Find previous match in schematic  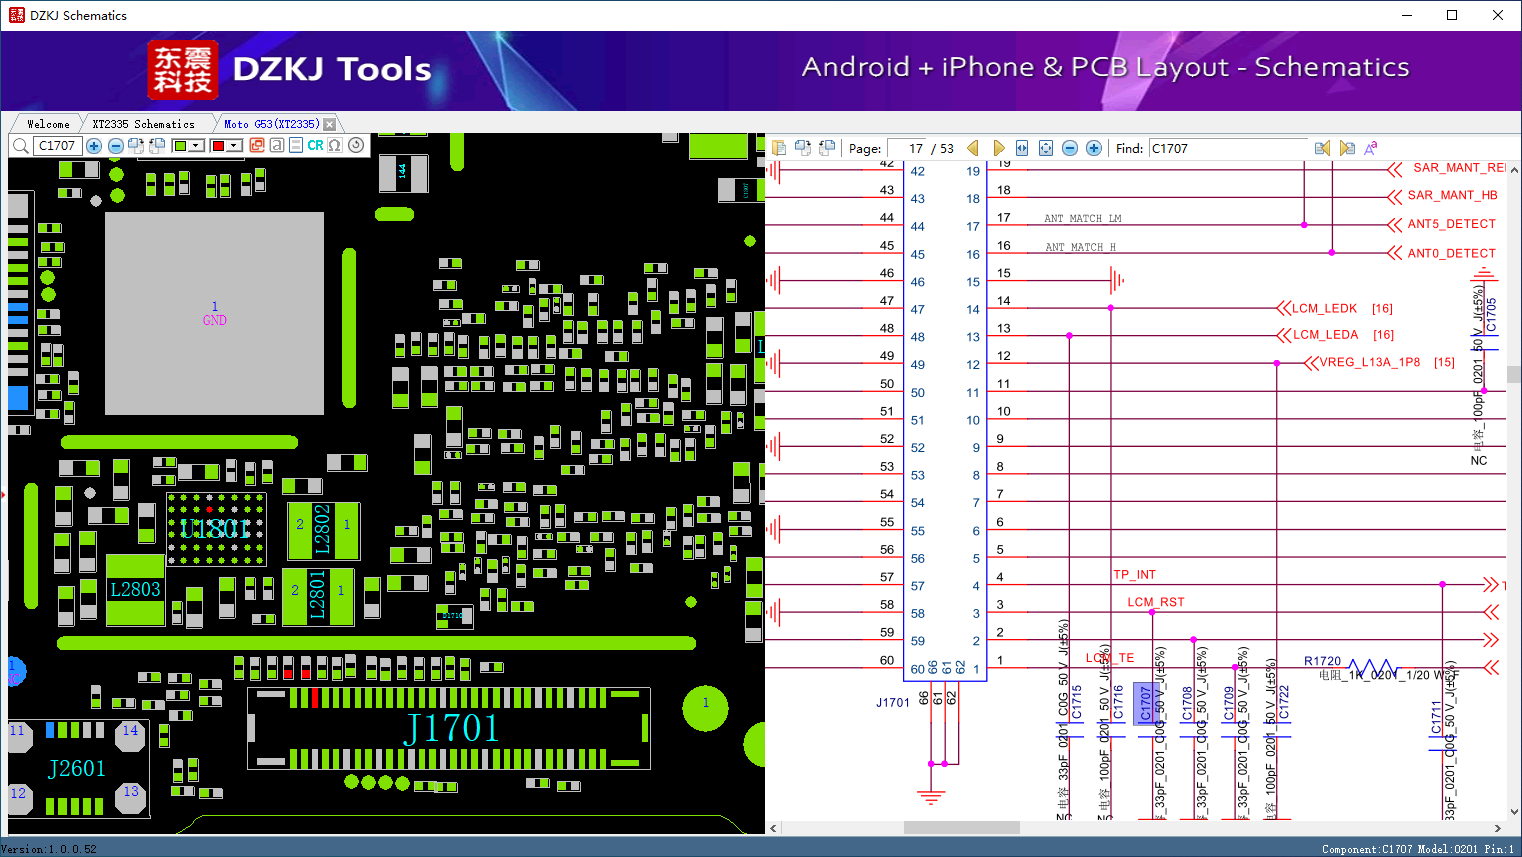(1322, 148)
